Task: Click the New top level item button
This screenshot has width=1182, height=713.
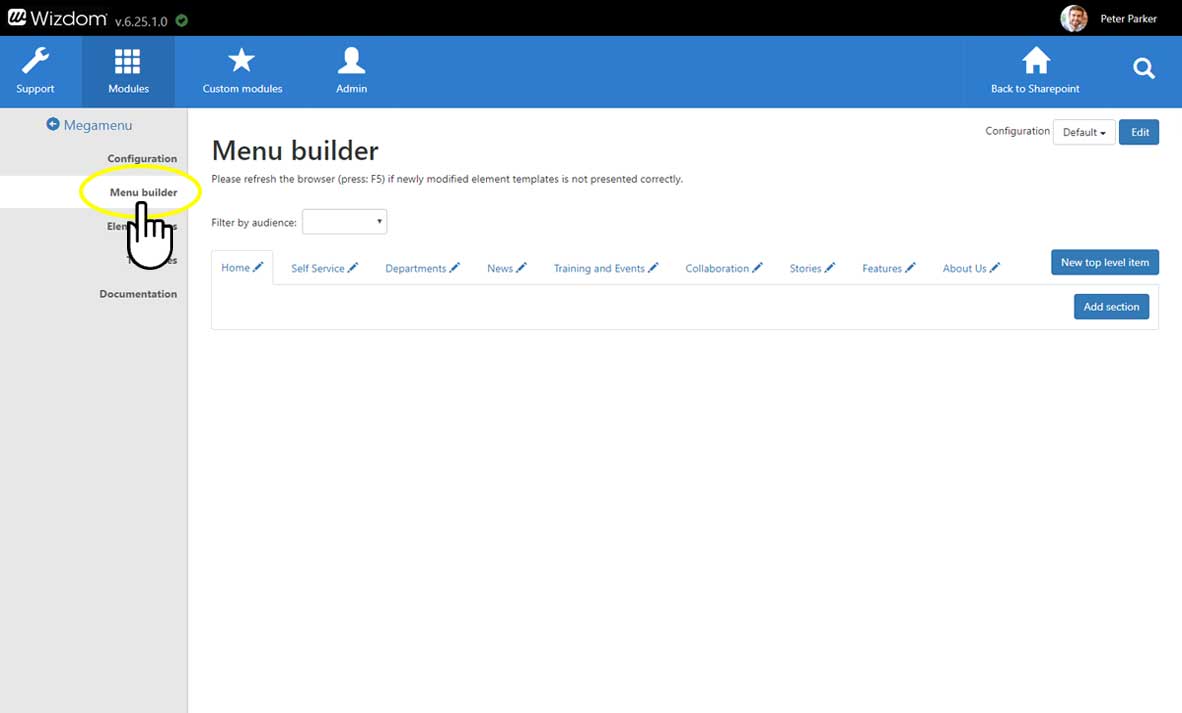Action: pos(1104,262)
